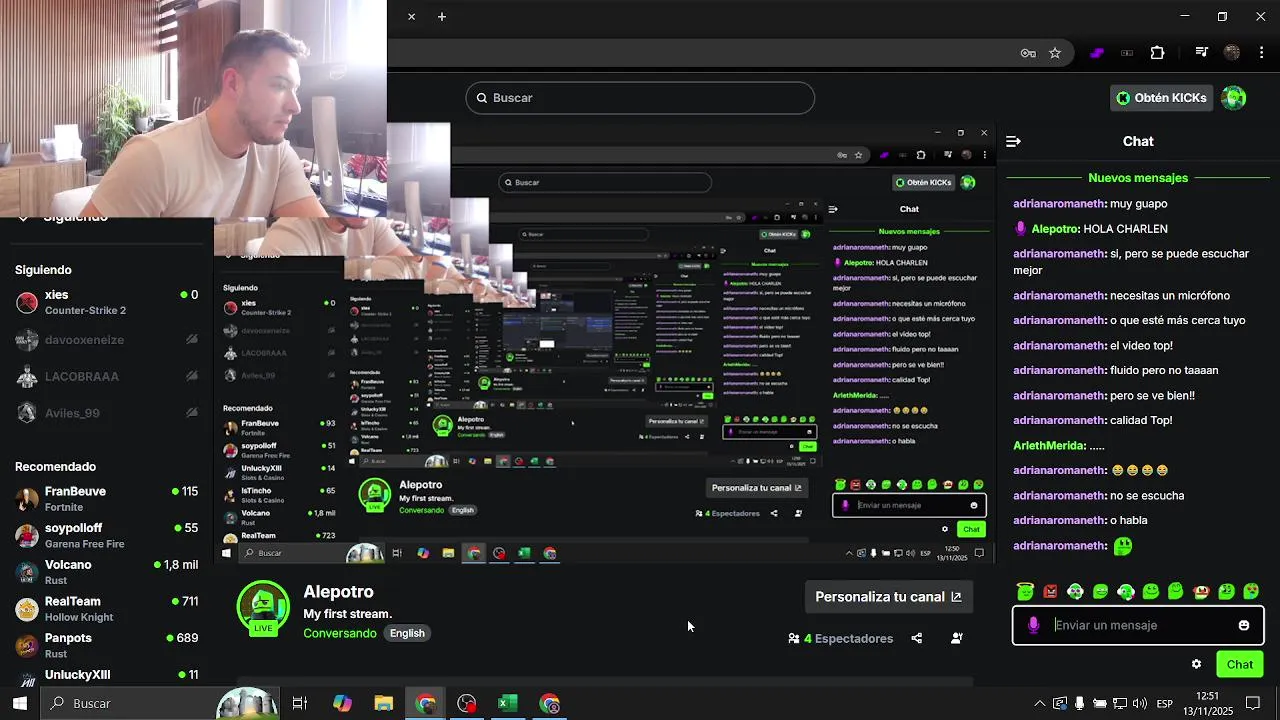Click Alepotro username in chat
This screenshot has width=1280, height=720.
[x=1054, y=229]
